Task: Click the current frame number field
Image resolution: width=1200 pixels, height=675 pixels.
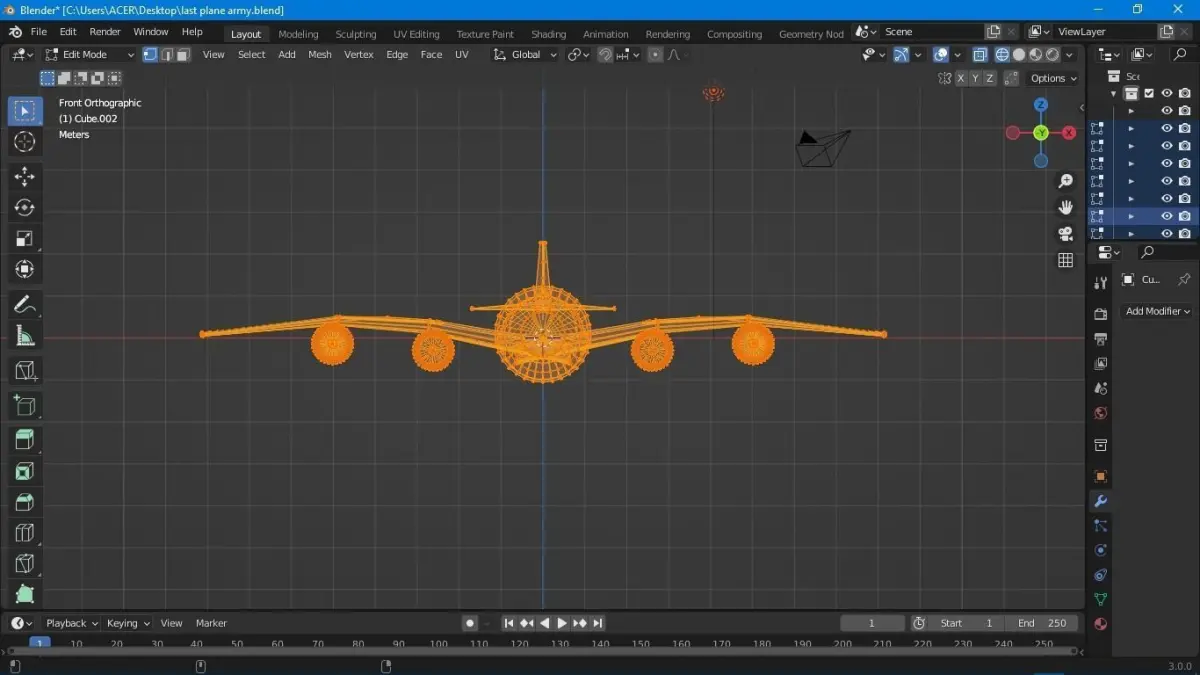Action: tap(872, 623)
